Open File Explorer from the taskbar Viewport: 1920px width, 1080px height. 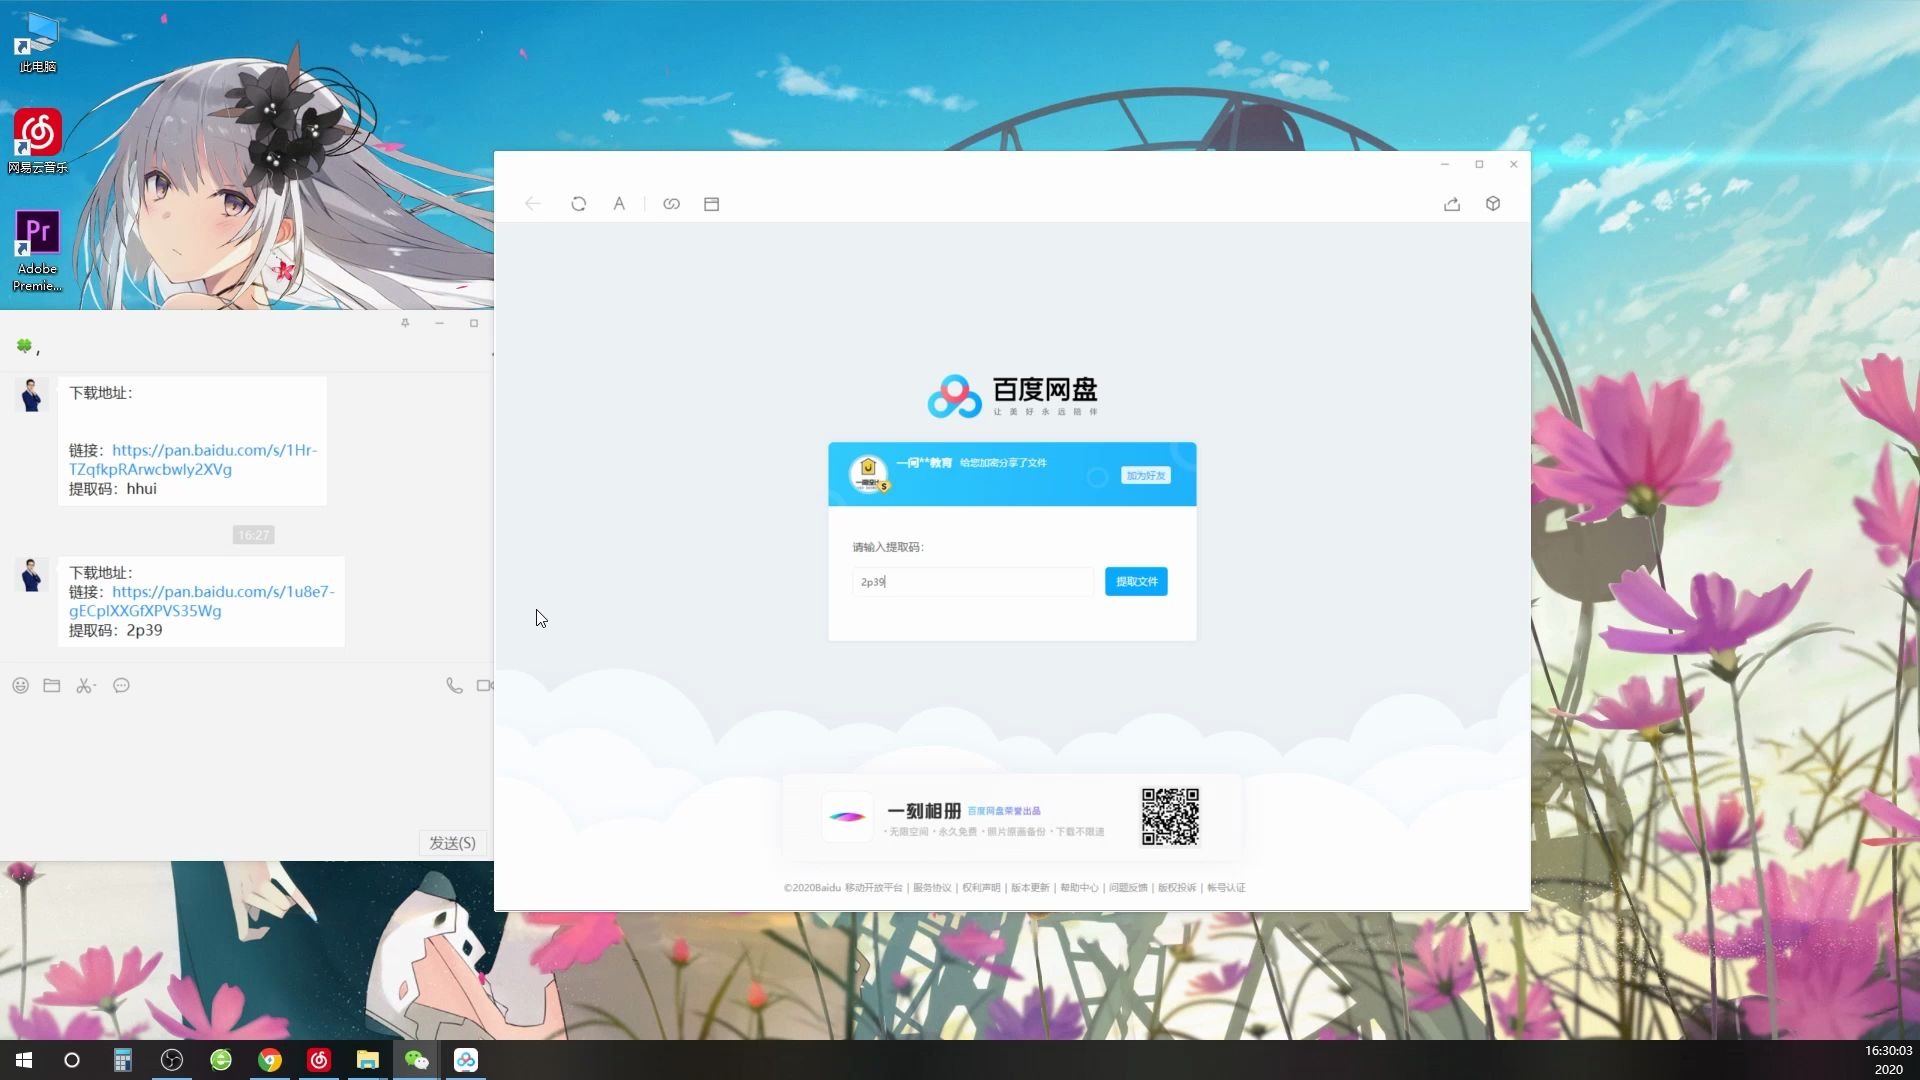pos(368,1060)
